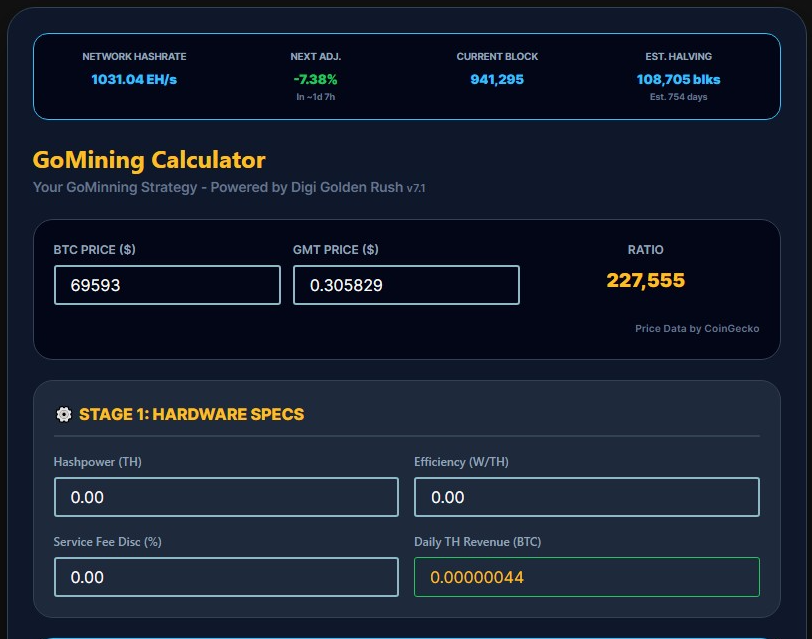Click the Daily TH Revenue field

[x=587, y=577]
